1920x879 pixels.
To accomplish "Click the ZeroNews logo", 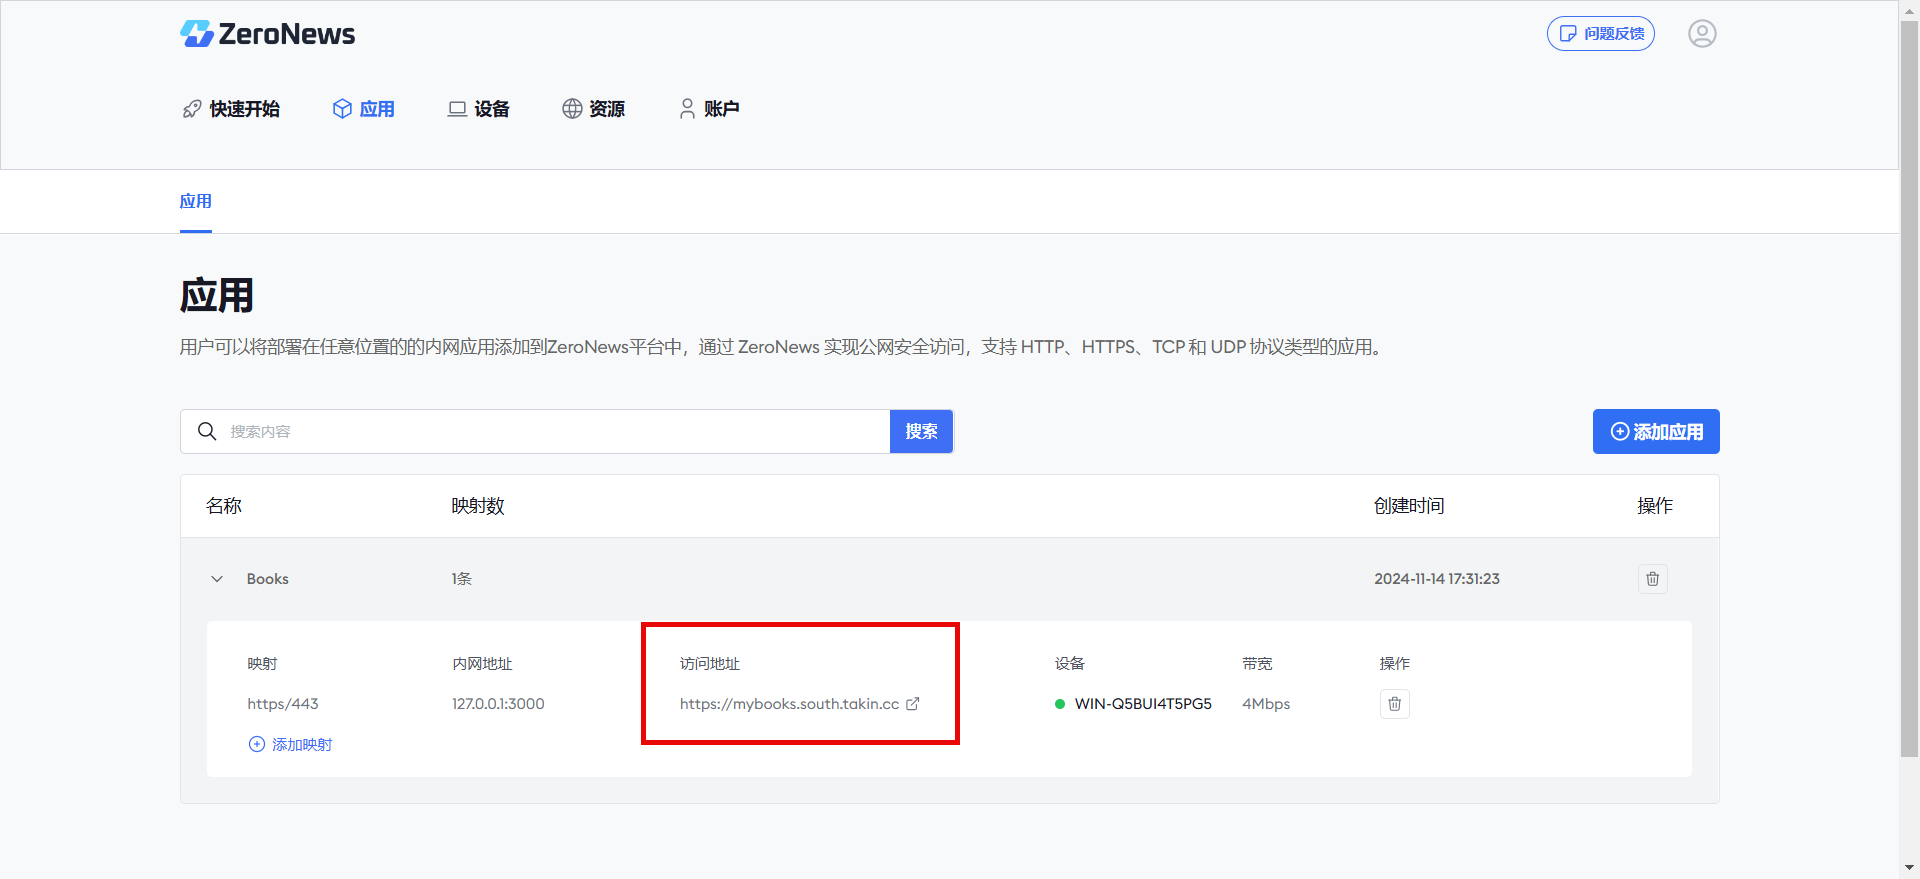I will pyautogui.click(x=267, y=34).
